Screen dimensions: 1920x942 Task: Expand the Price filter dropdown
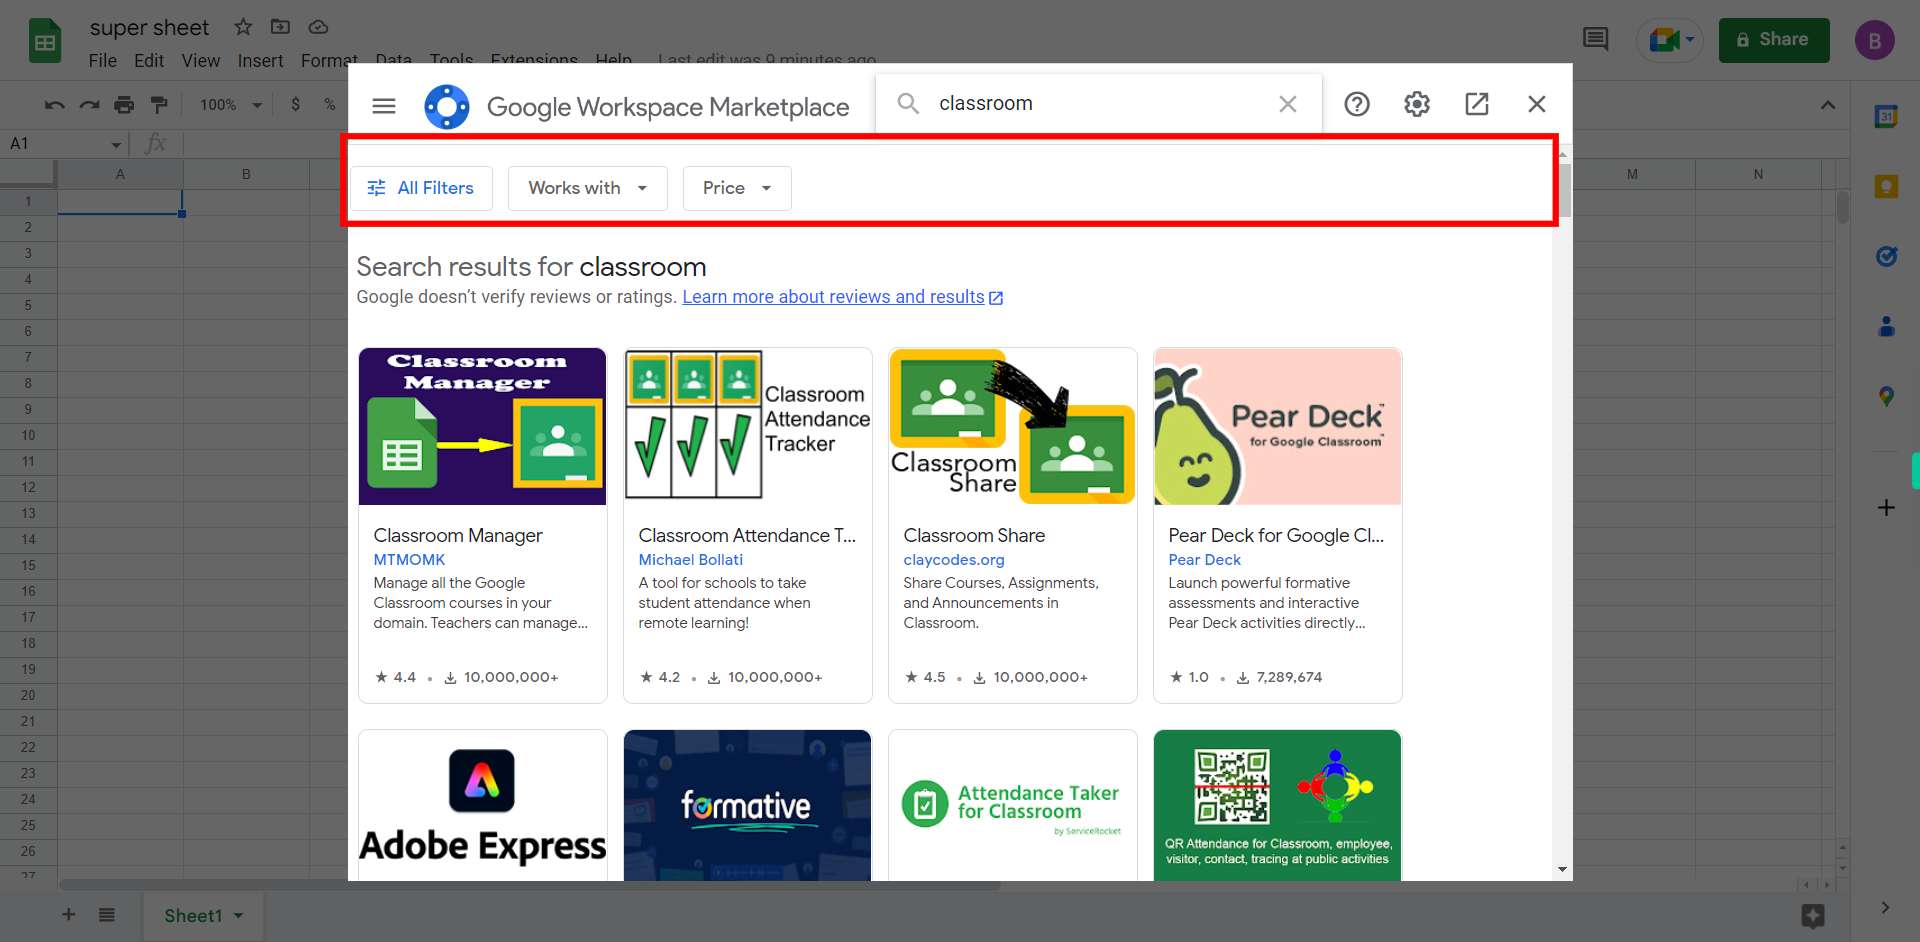tap(737, 188)
